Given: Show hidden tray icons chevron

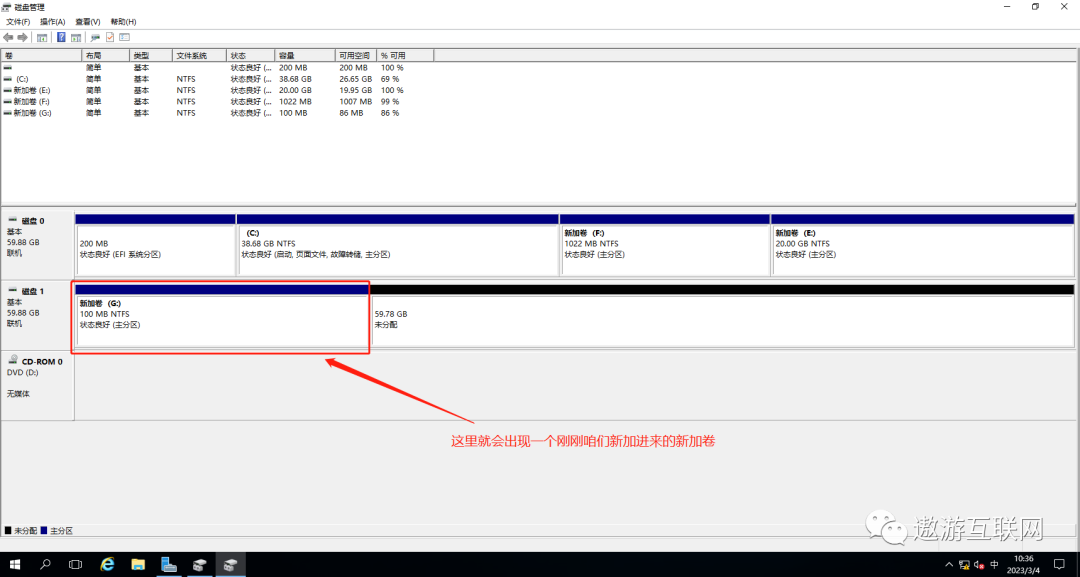Looking at the screenshot, I should (x=949, y=565).
